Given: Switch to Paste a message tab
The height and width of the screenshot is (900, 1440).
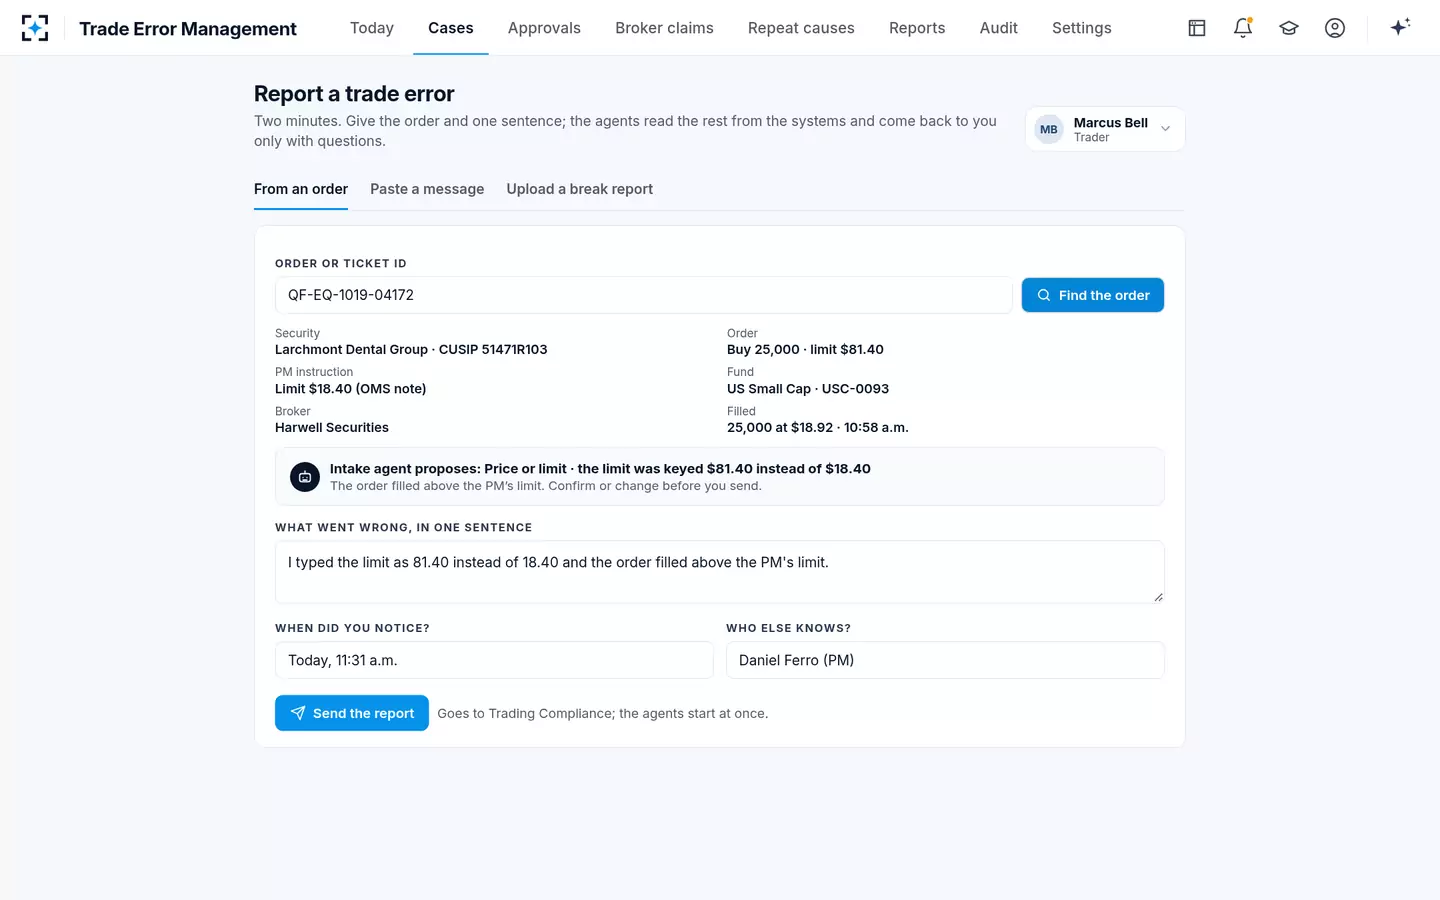Looking at the screenshot, I should [427, 189].
